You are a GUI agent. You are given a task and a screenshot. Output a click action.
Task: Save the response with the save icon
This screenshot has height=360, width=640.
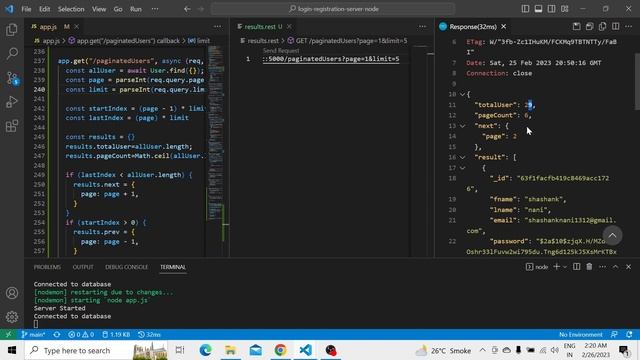(x=576, y=27)
